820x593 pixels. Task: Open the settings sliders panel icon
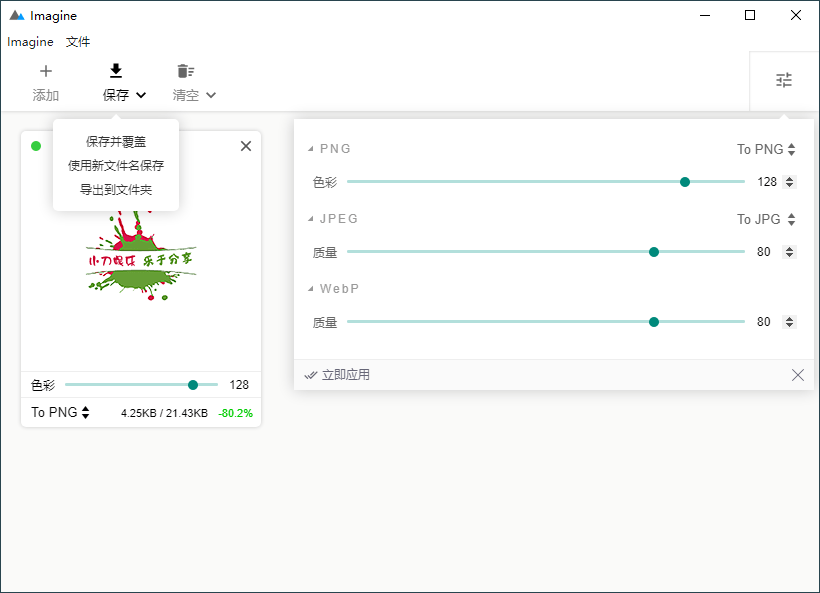coord(784,80)
